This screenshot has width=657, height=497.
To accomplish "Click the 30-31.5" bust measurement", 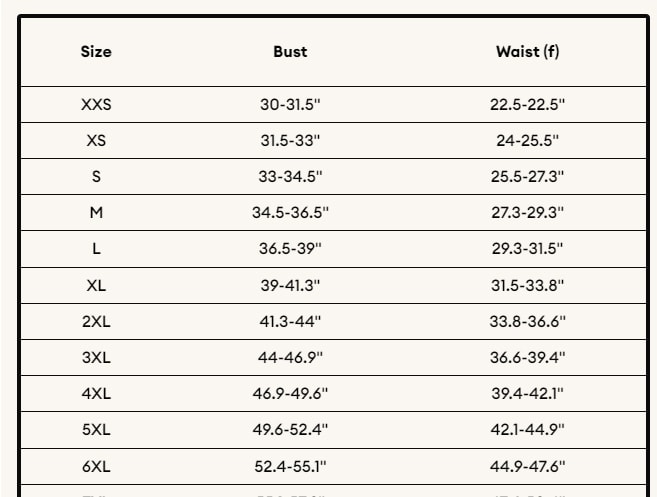I will (x=290, y=104).
